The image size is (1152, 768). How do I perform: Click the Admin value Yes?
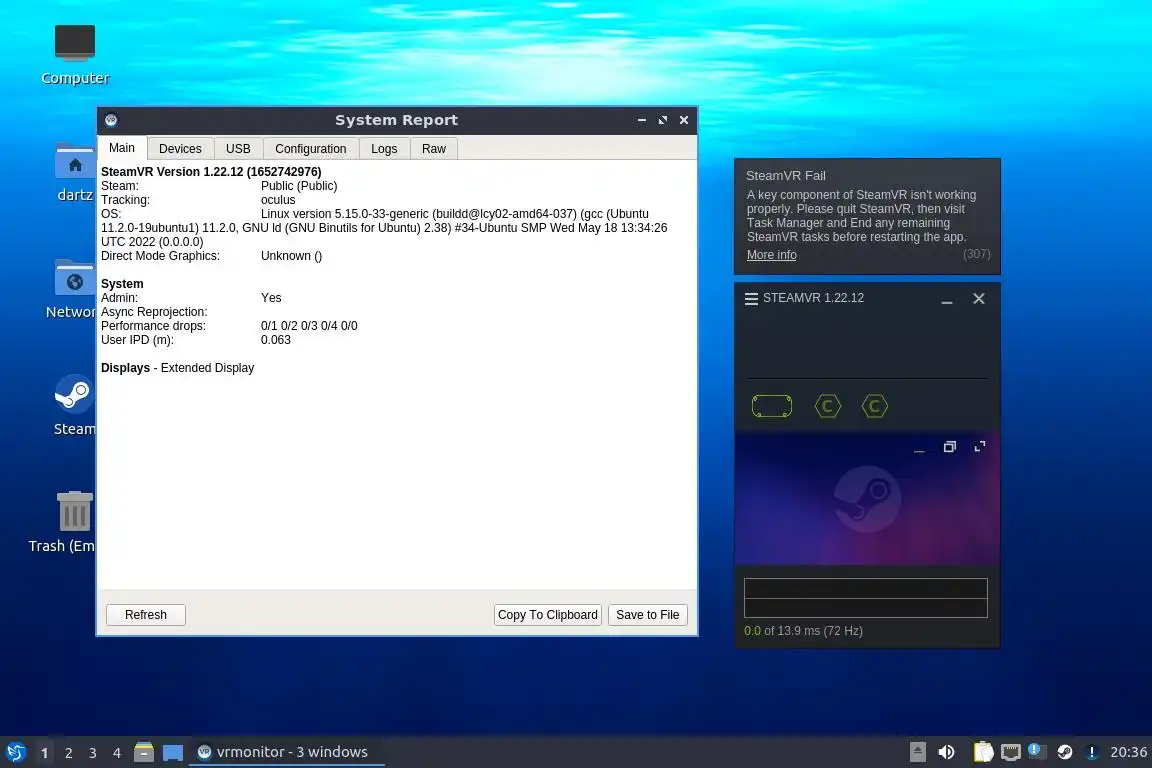click(271, 298)
